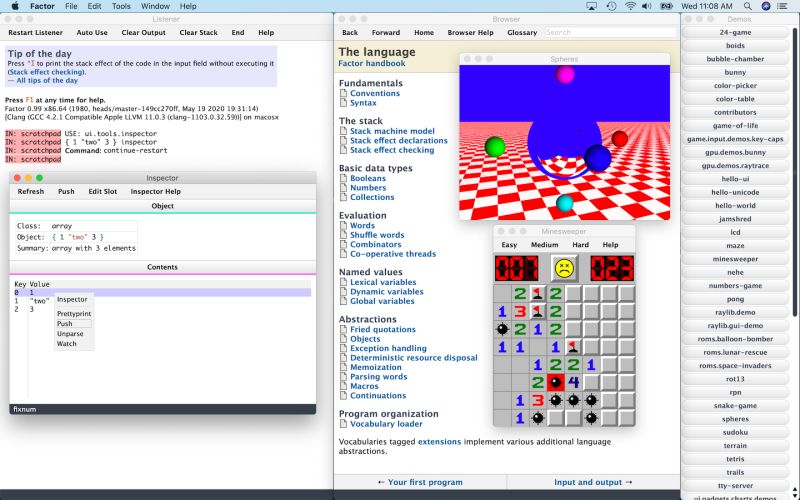Image resolution: width=800 pixels, height=500 pixels.
Task: Open Glossary in the Browser toolbar
Action: (522, 33)
